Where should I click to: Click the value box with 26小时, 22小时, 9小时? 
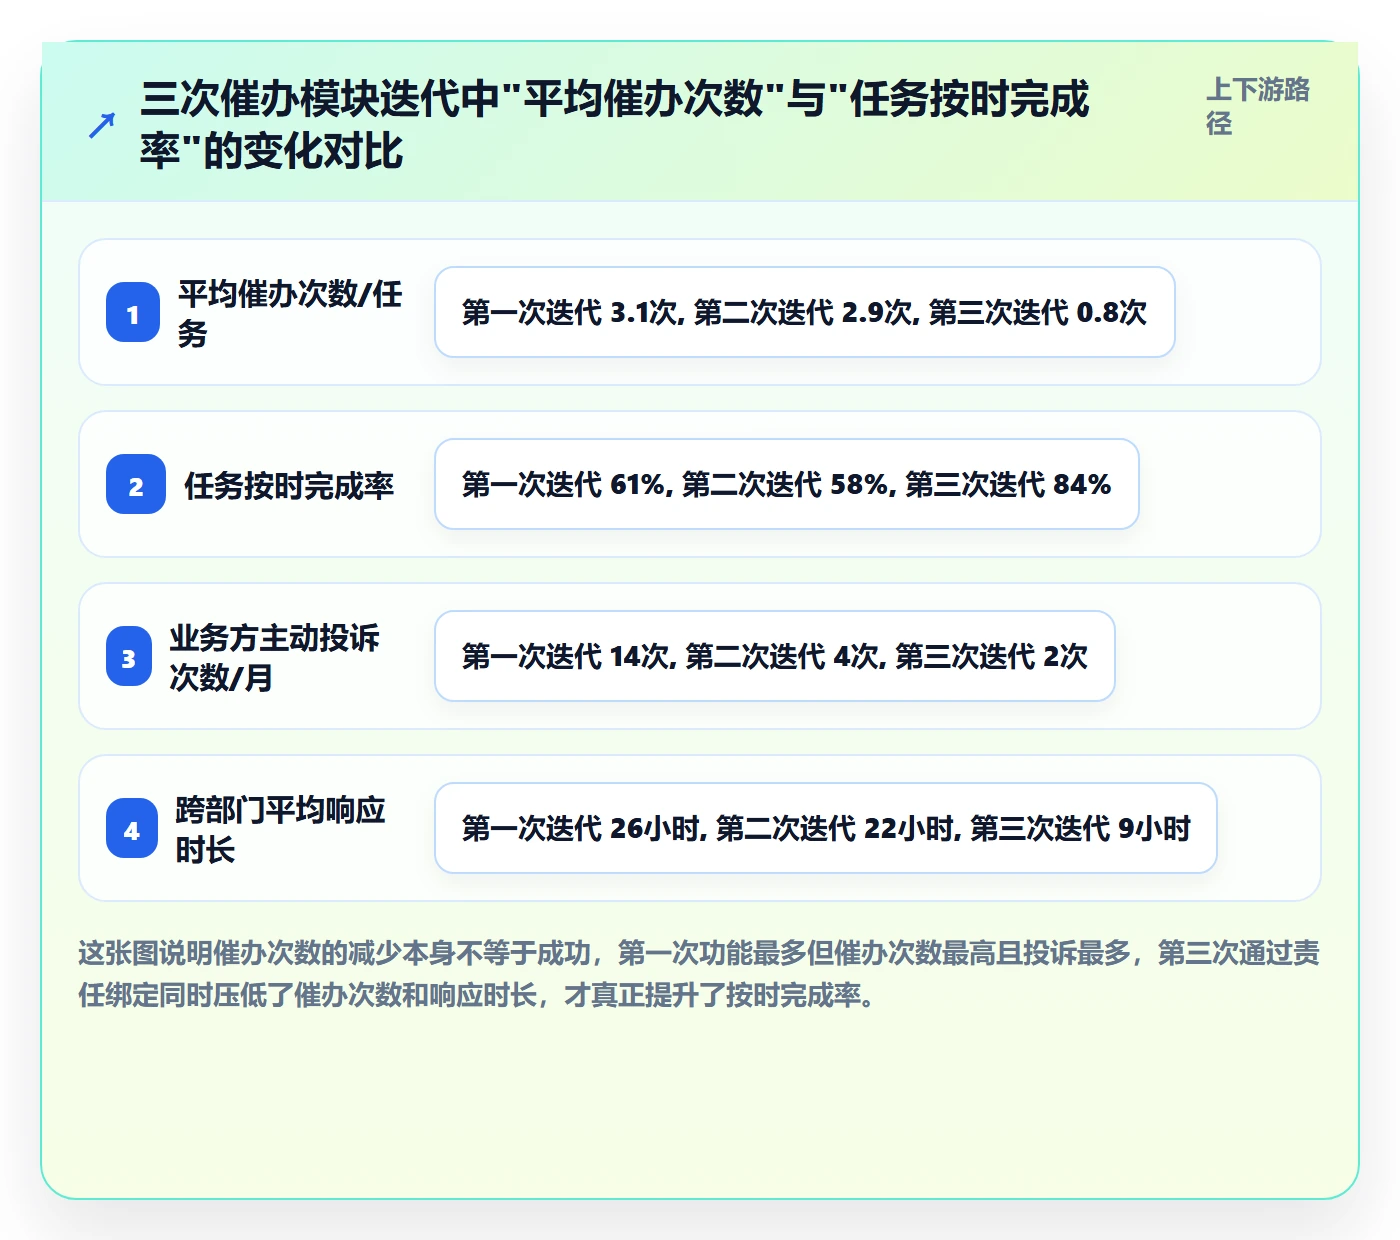[826, 828]
